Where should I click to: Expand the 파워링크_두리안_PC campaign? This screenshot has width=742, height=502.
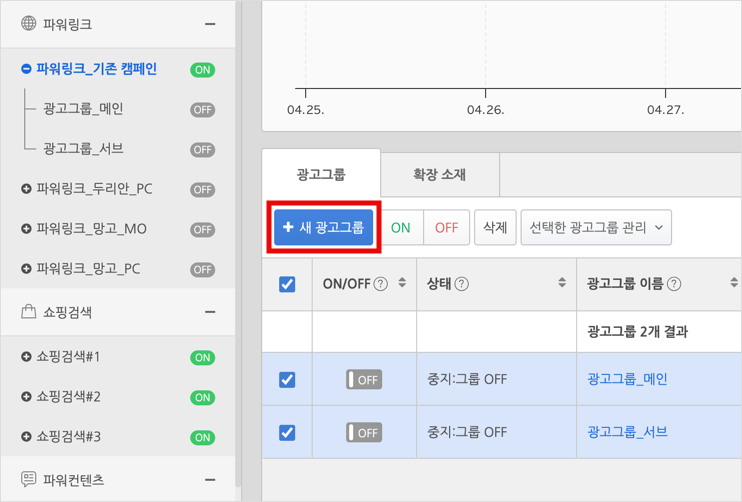26,189
